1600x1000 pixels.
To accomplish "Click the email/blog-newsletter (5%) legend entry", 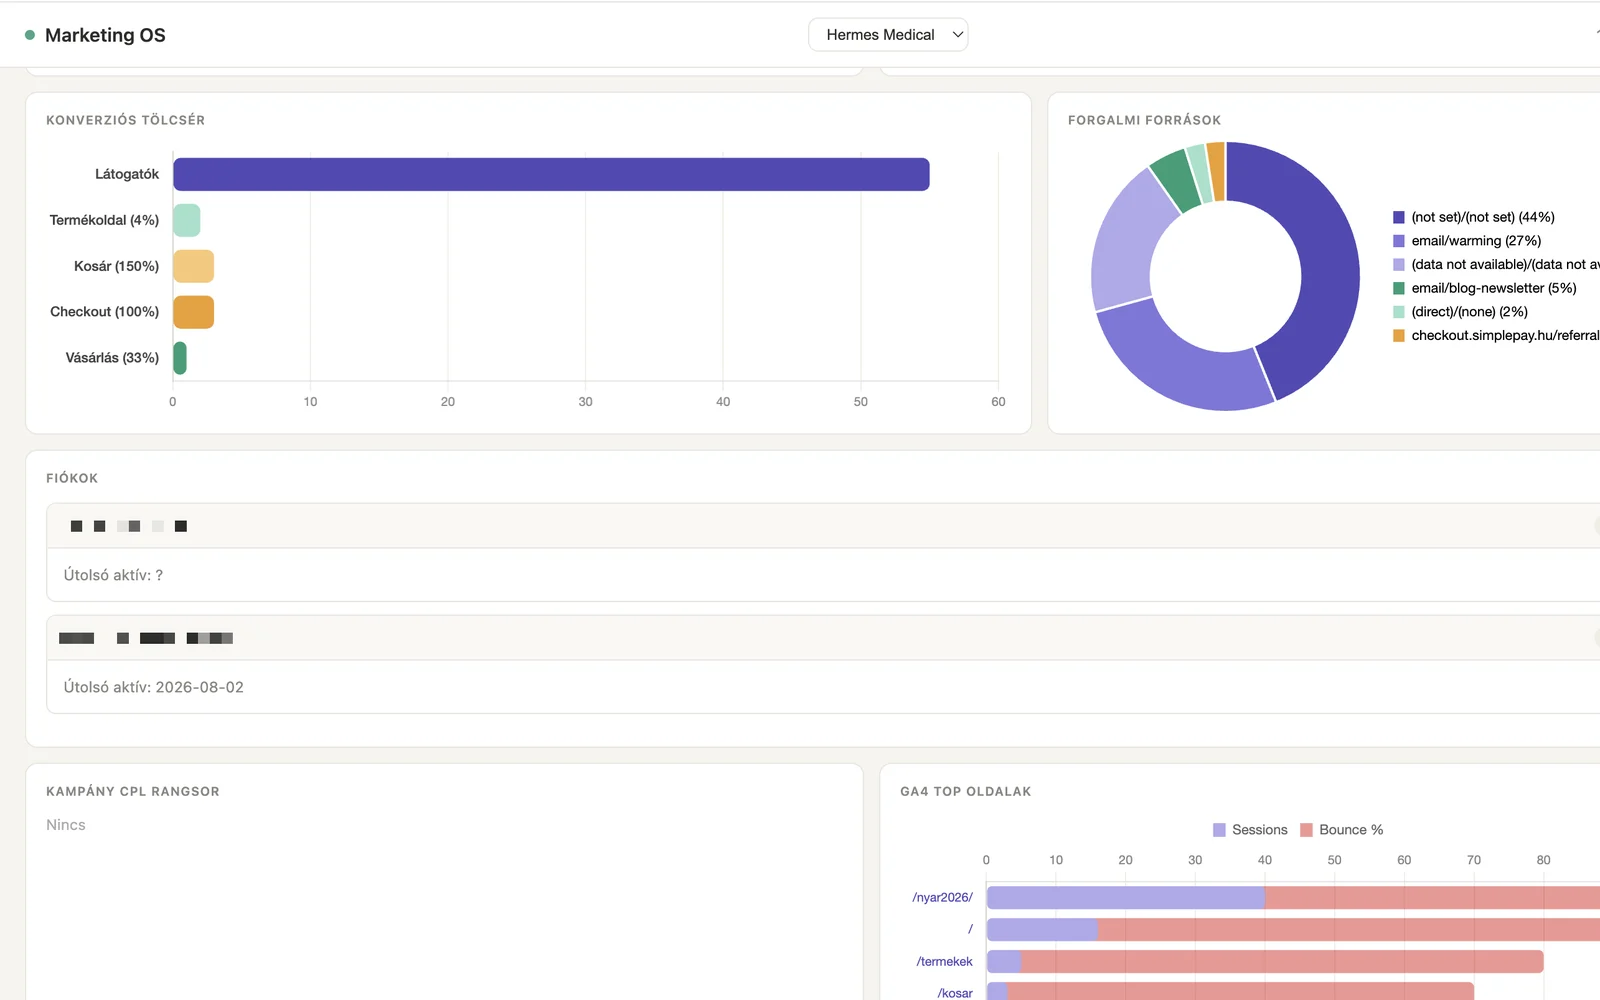I will tap(1485, 288).
